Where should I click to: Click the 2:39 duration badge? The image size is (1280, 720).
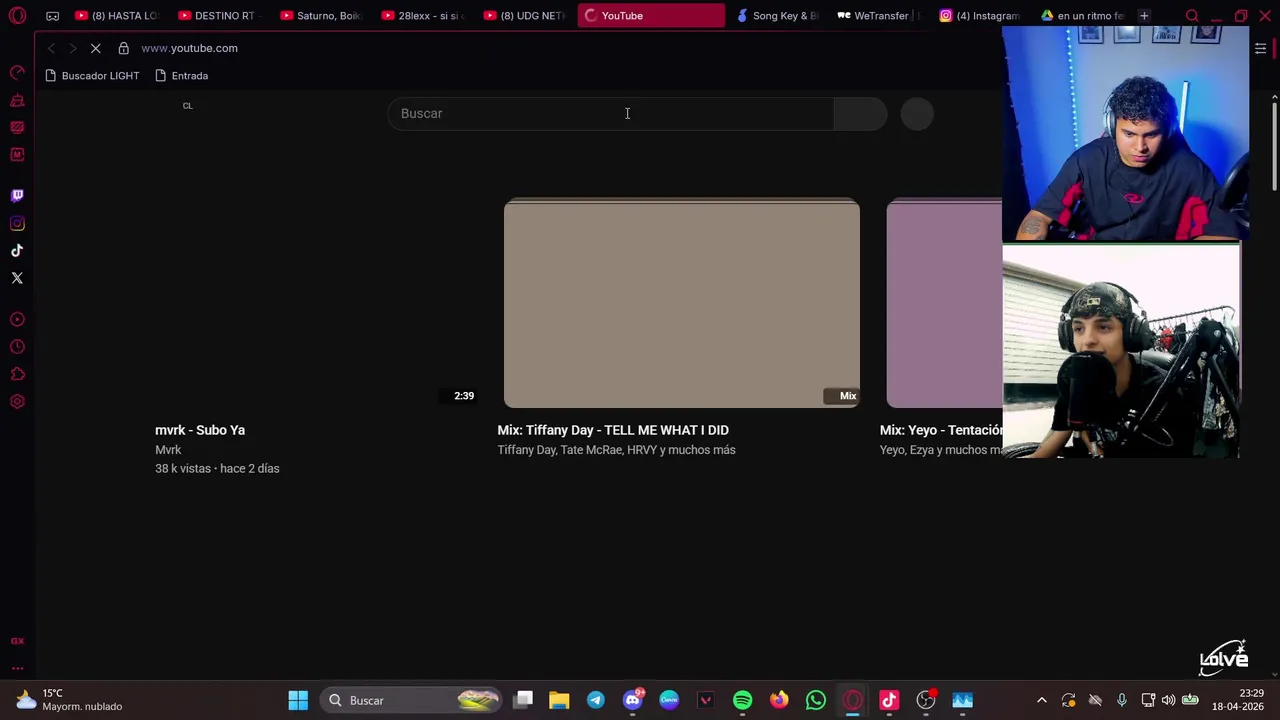tap(464, 396)
